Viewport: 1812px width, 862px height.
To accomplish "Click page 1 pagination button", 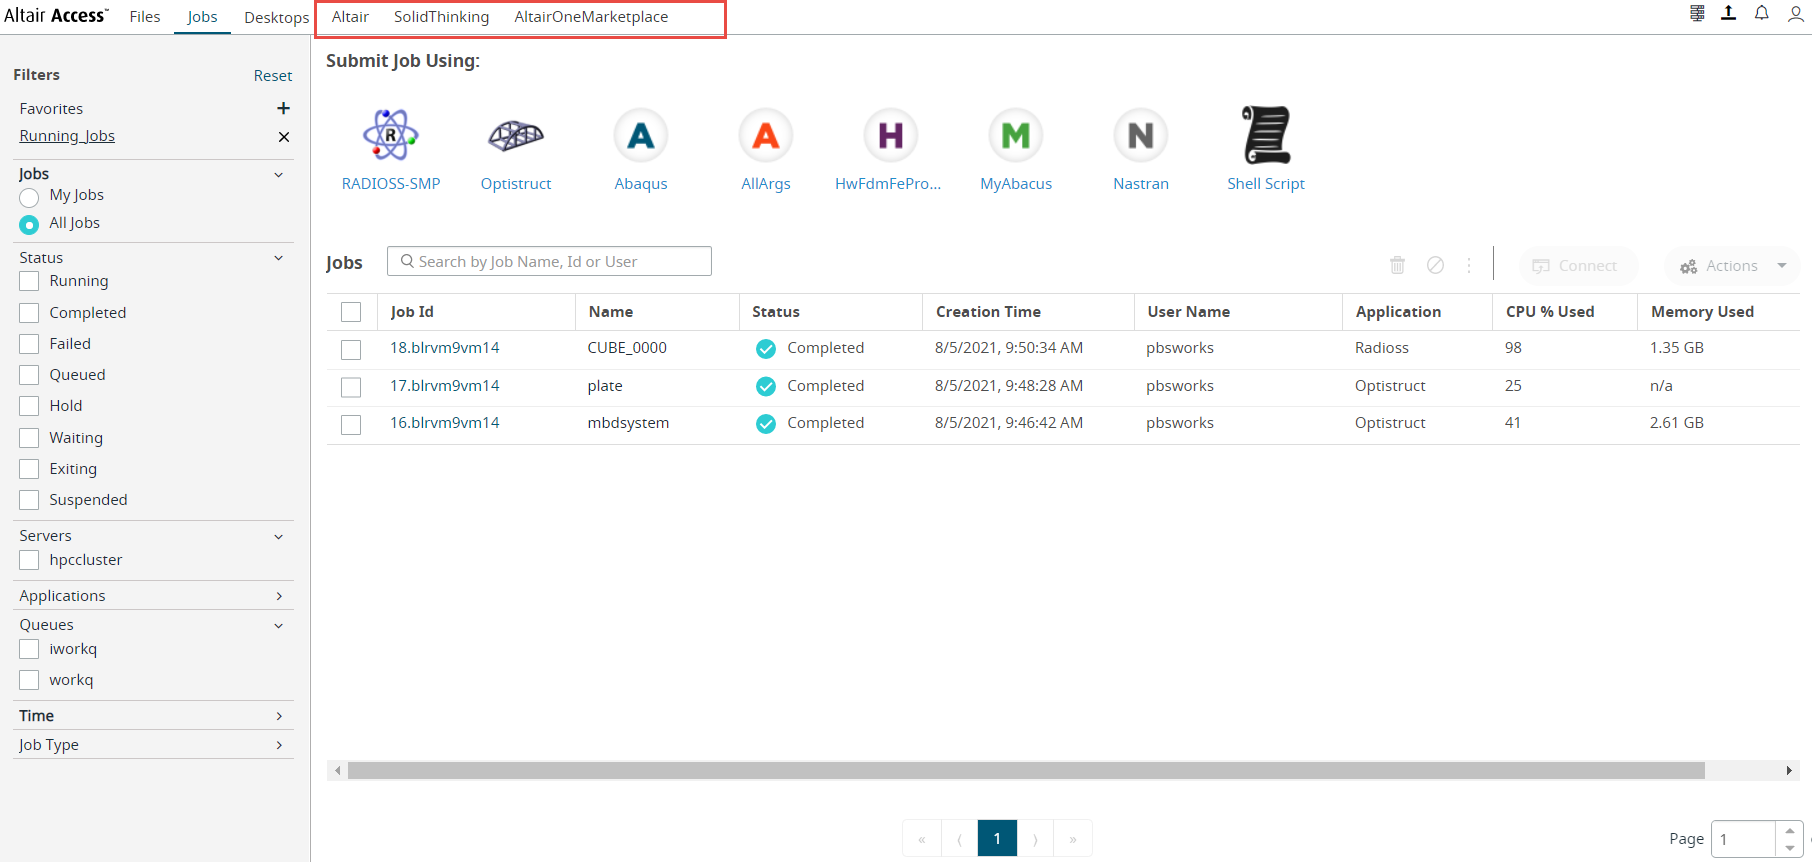I will (x=997, y=839).
